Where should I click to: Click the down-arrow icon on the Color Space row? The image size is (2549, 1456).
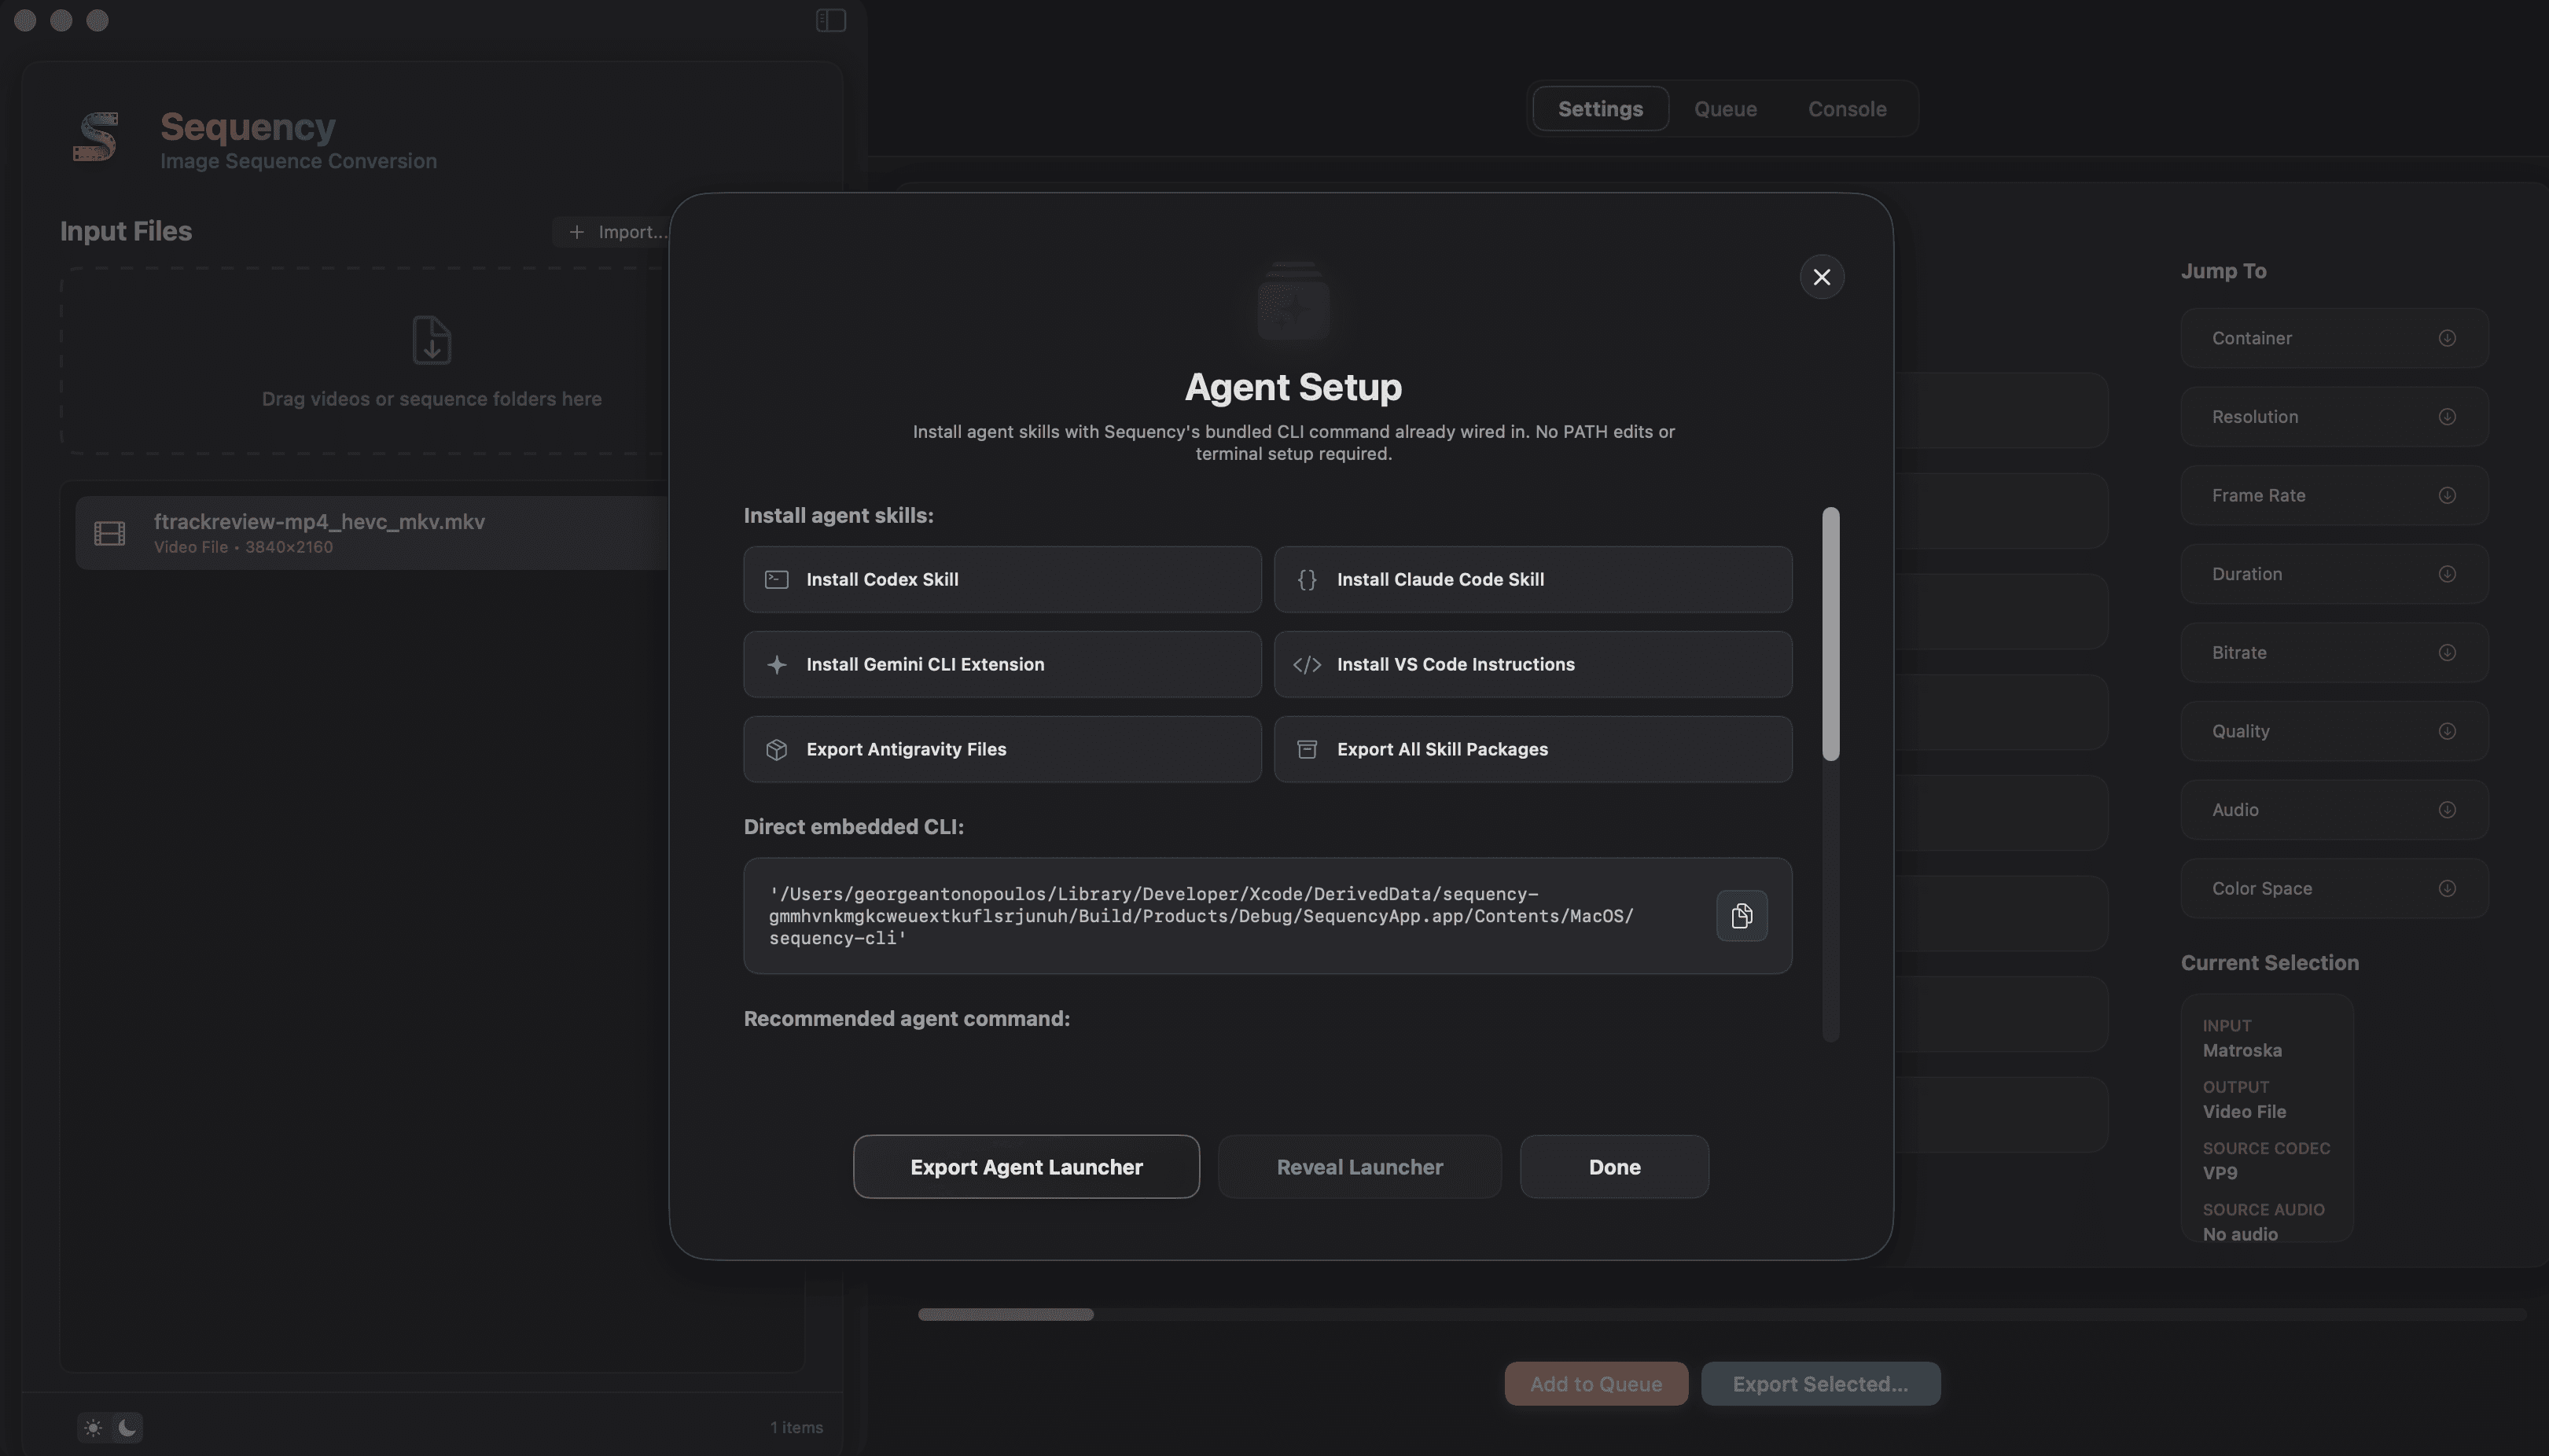[2447, 888]
